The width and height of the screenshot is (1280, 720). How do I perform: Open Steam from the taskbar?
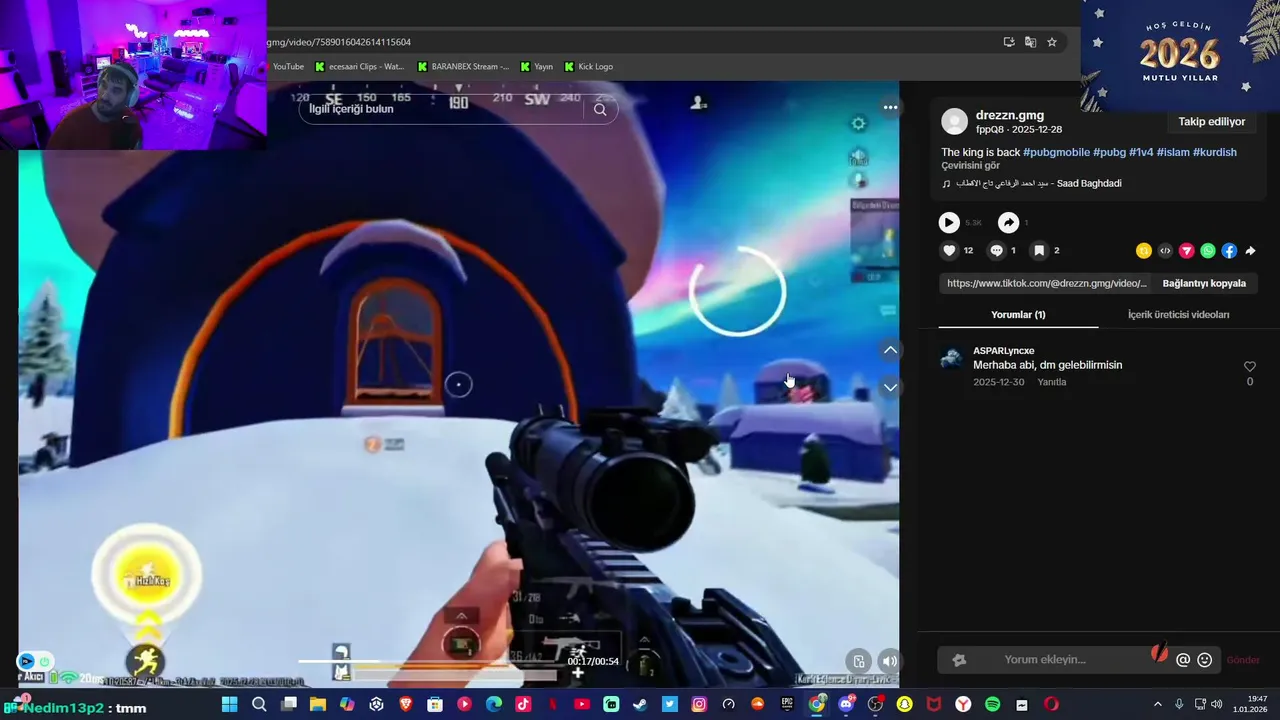coord(640,704)
